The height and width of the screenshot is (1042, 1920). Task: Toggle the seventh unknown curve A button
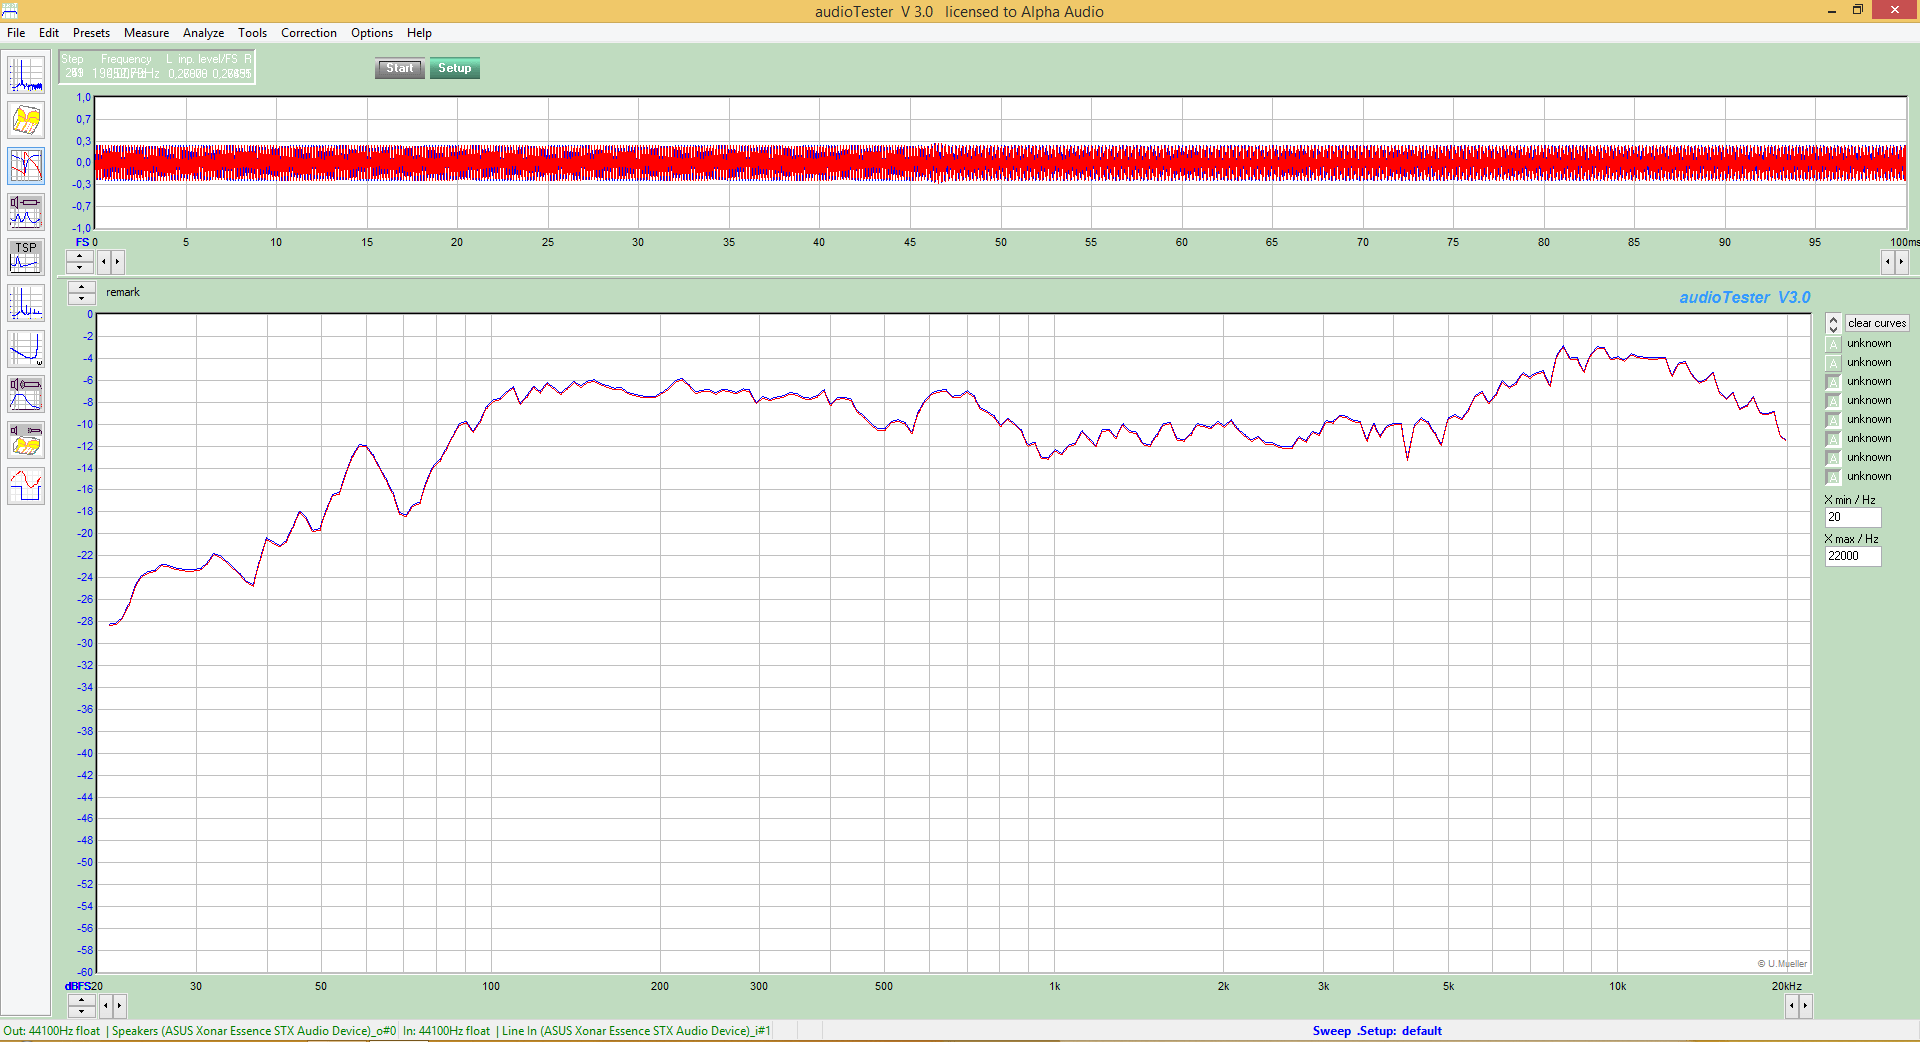tap(1833, 458)
